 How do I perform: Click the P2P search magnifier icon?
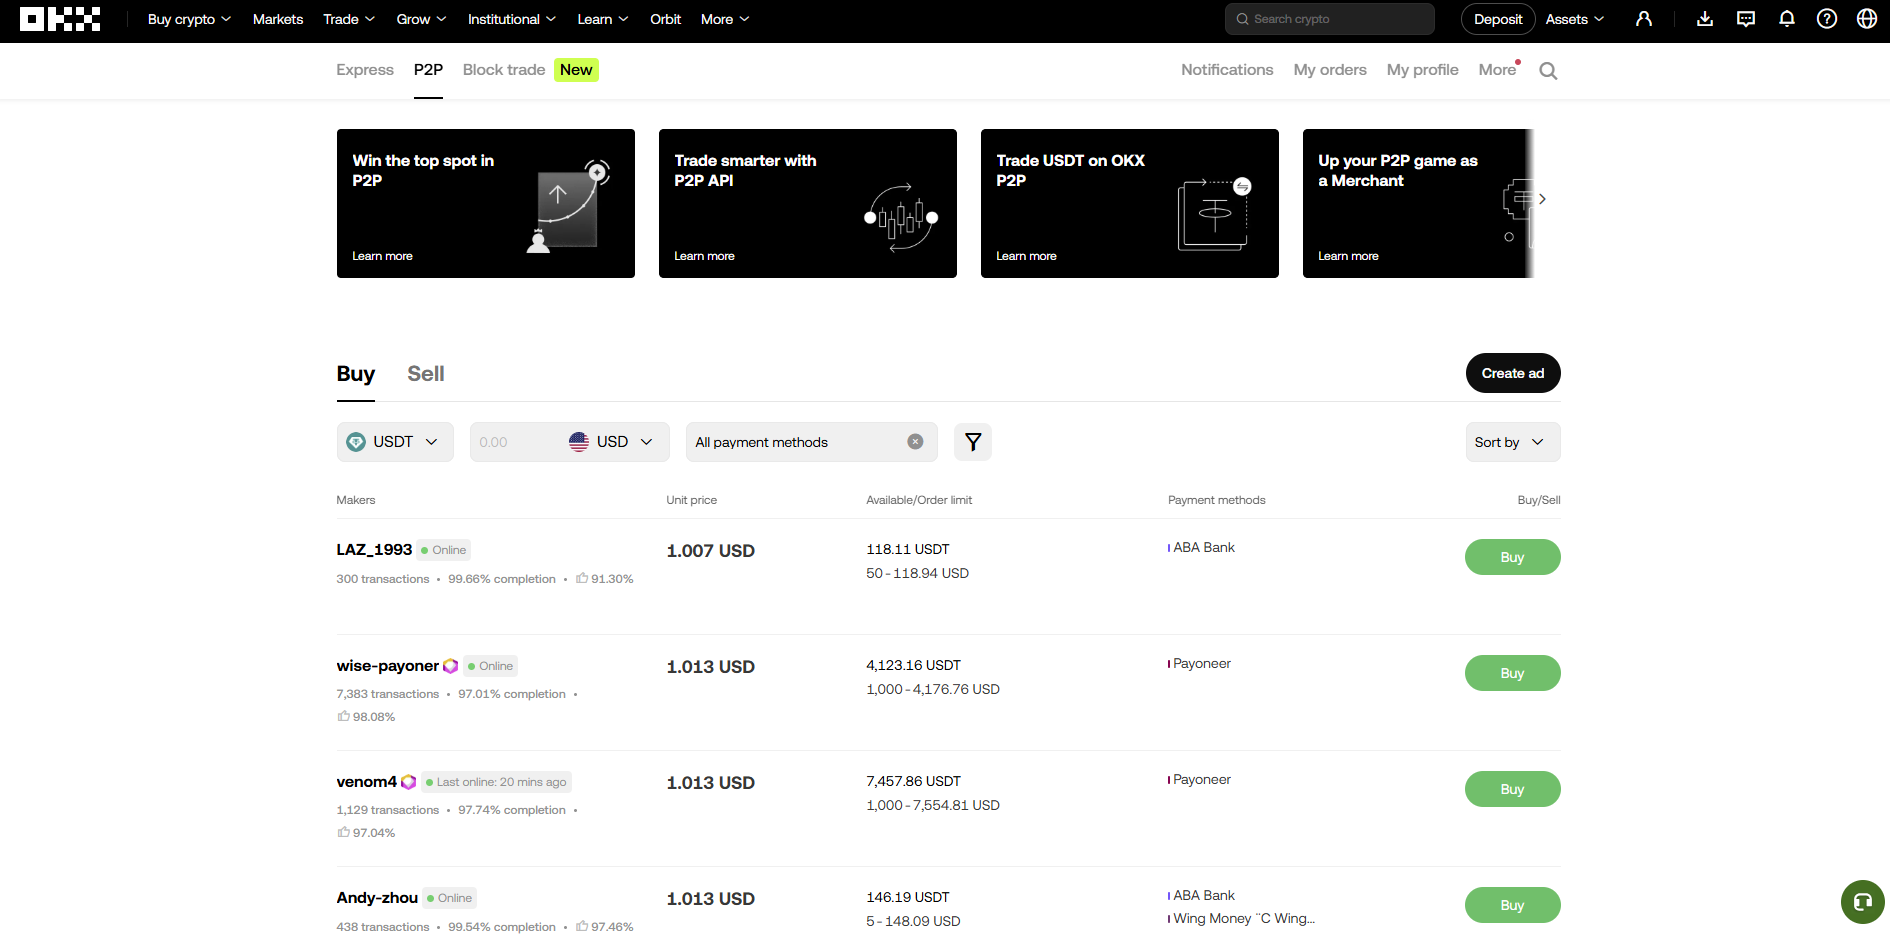pos(1548,70)
